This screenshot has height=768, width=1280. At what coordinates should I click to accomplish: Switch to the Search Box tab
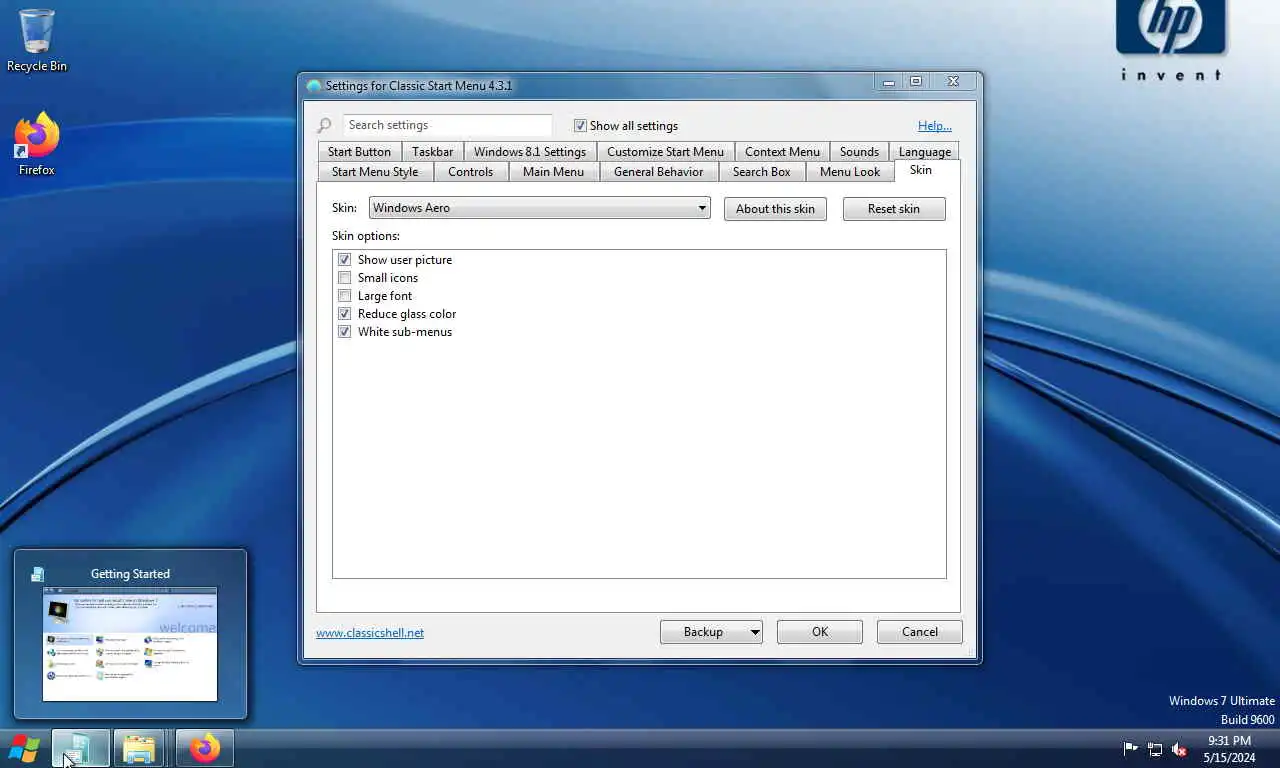[x=761, y=172]
